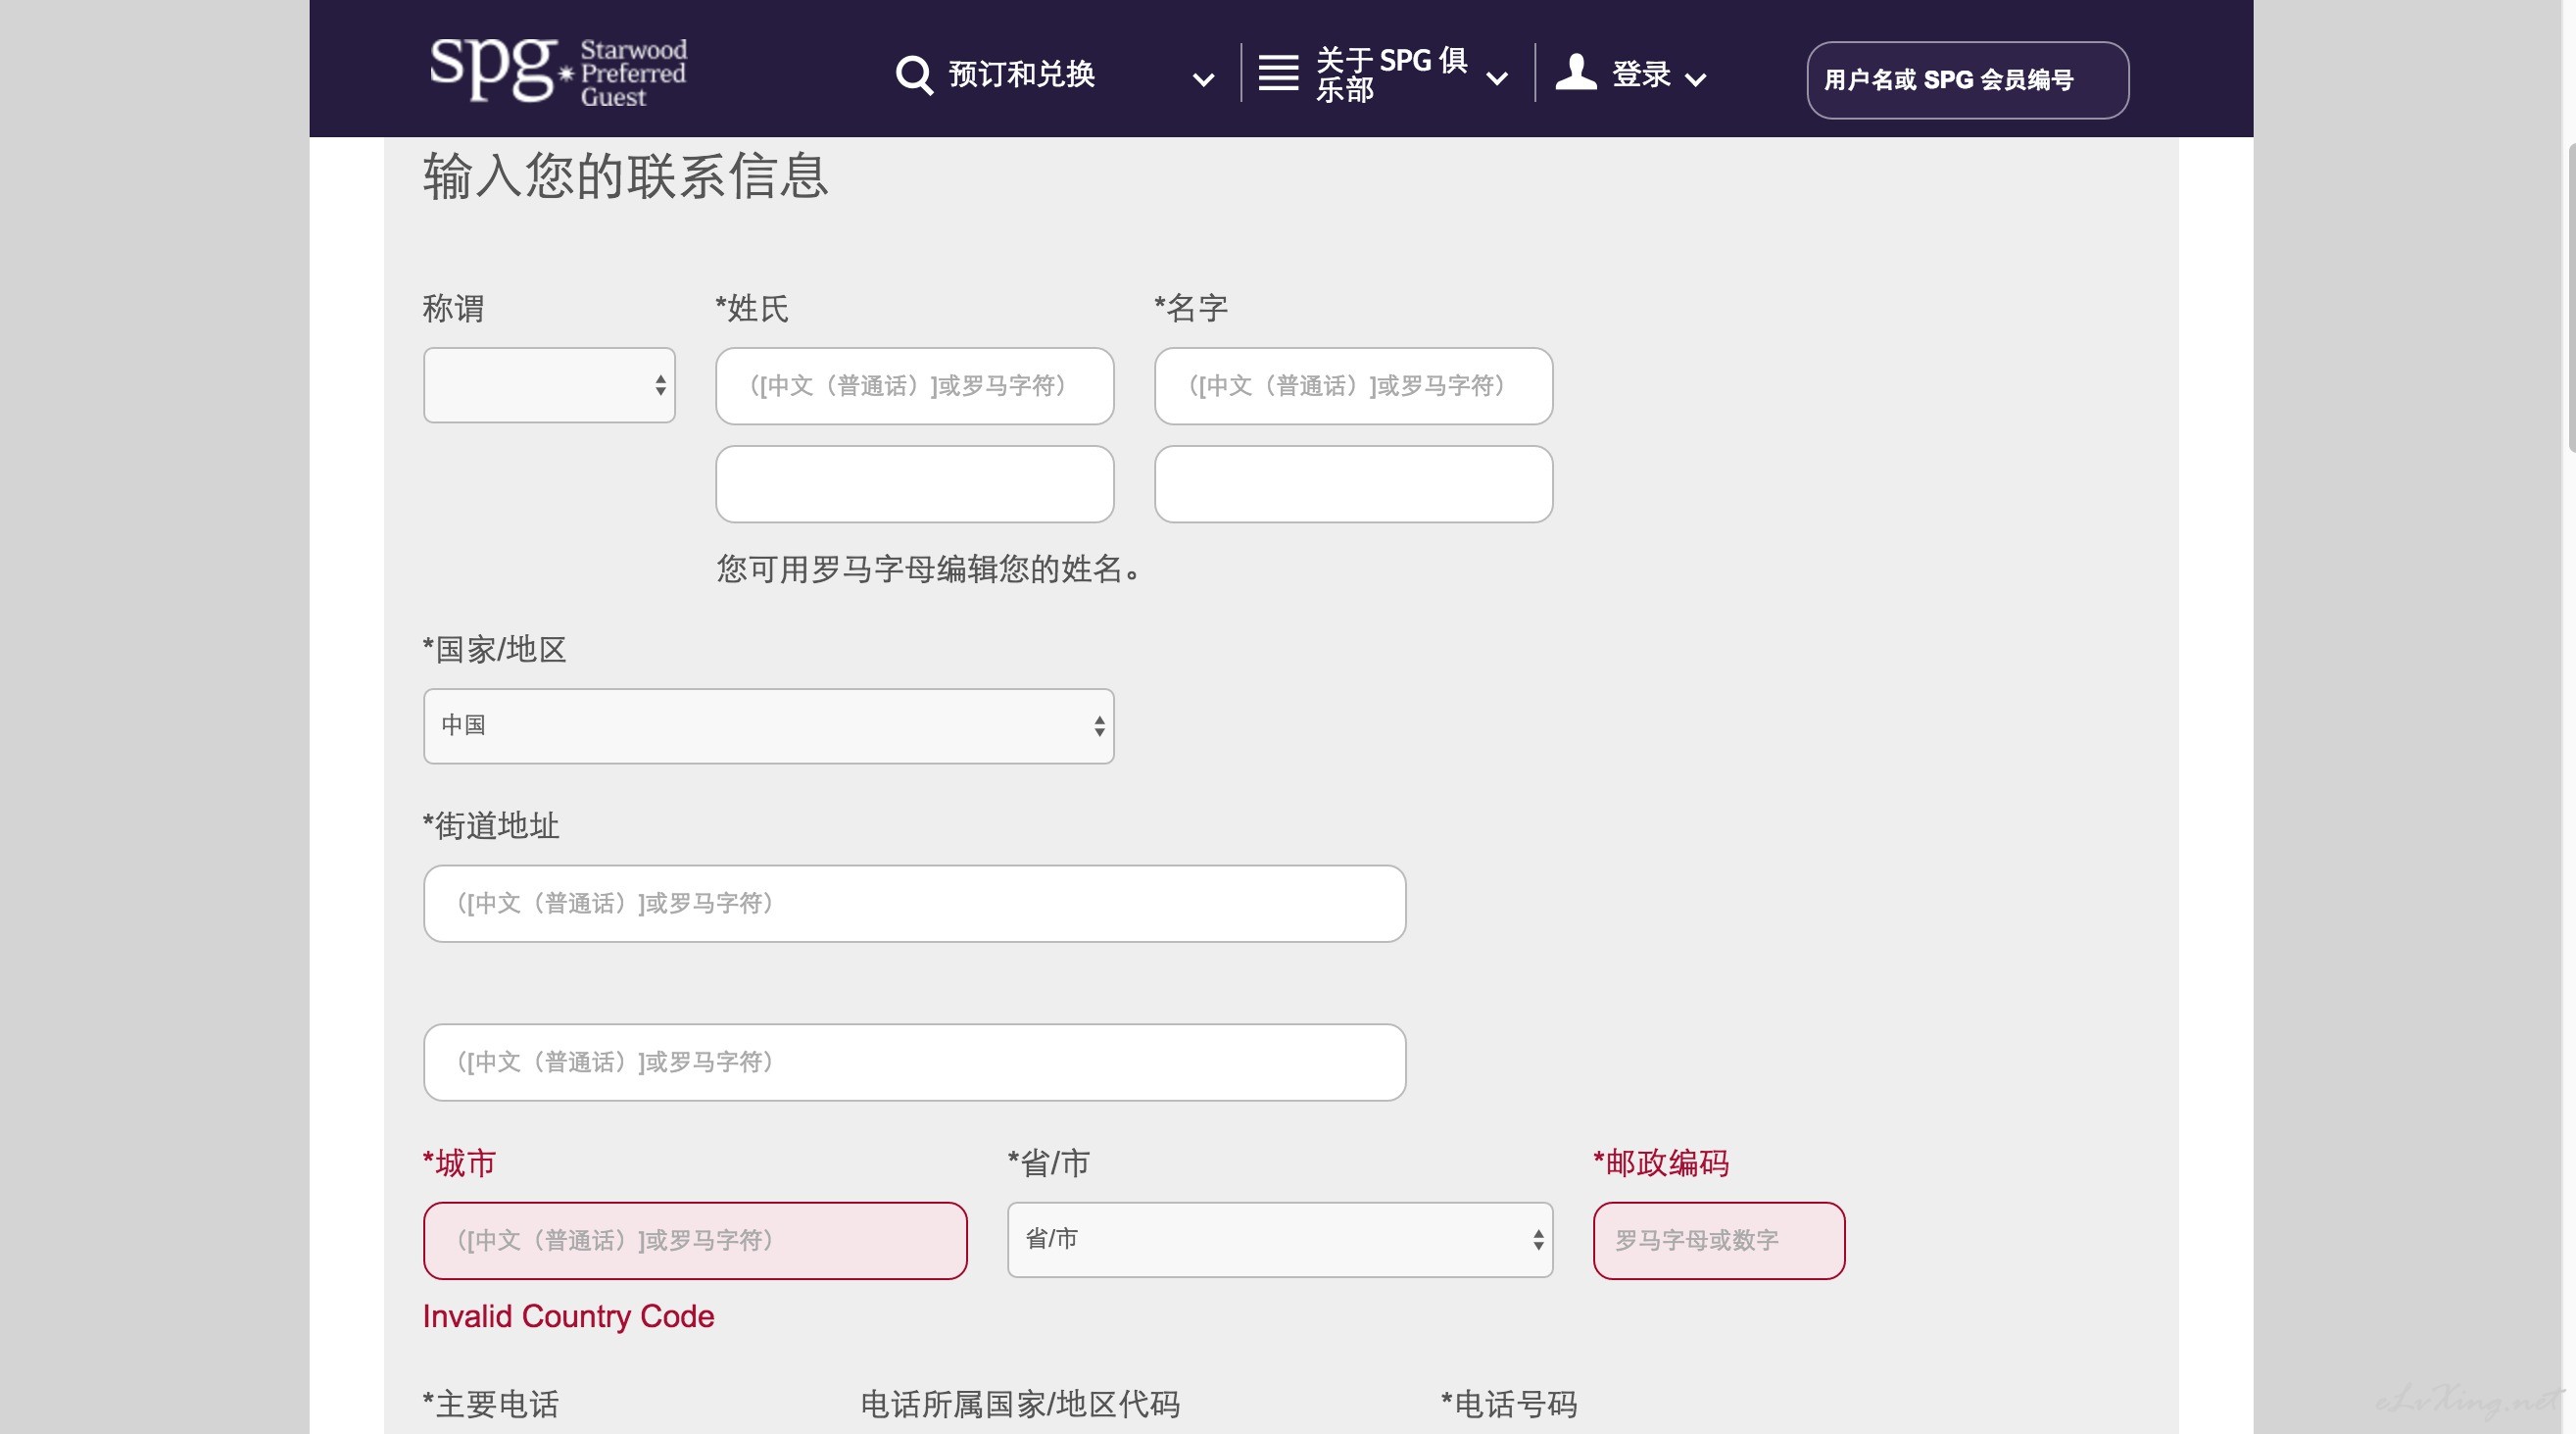2576x1434 pixels.
Task: Click the 名字 first name Chinese input
Action: click(1353, 386)
